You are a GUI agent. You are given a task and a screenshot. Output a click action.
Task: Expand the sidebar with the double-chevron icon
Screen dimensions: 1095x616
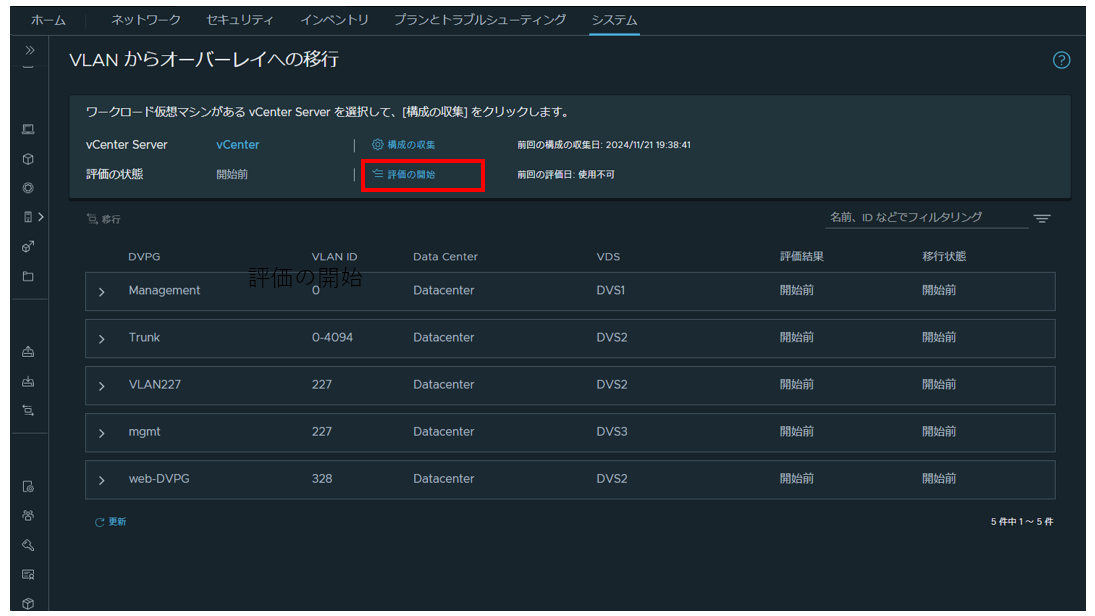click(29, 50)
